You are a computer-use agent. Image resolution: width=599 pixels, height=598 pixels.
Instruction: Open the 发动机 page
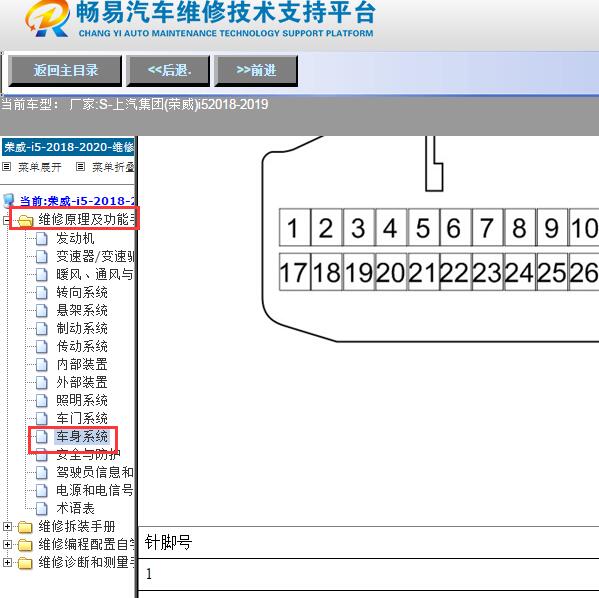[x=75, y=238]
